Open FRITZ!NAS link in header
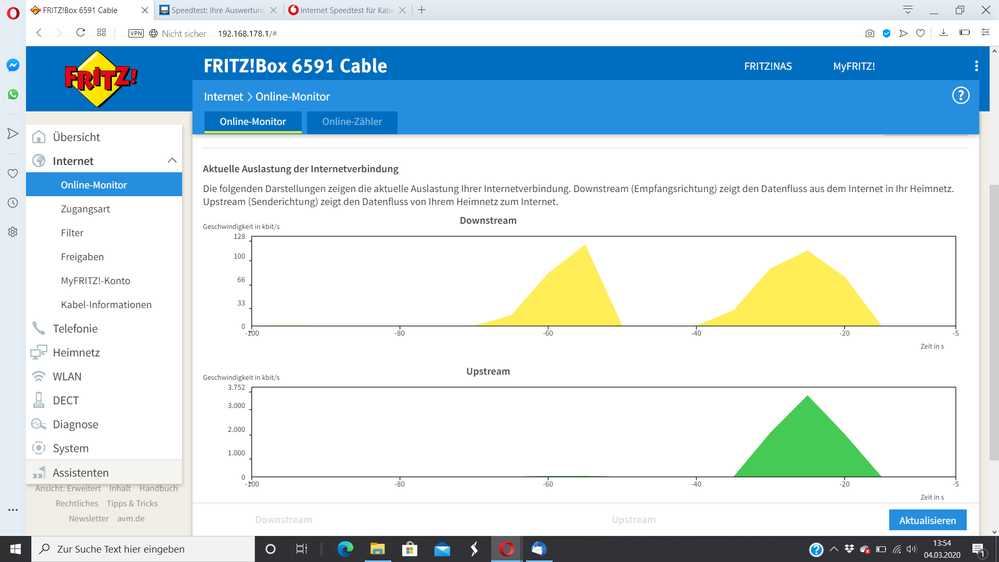The height and width of the screenshot is (562, 999). 768,66
